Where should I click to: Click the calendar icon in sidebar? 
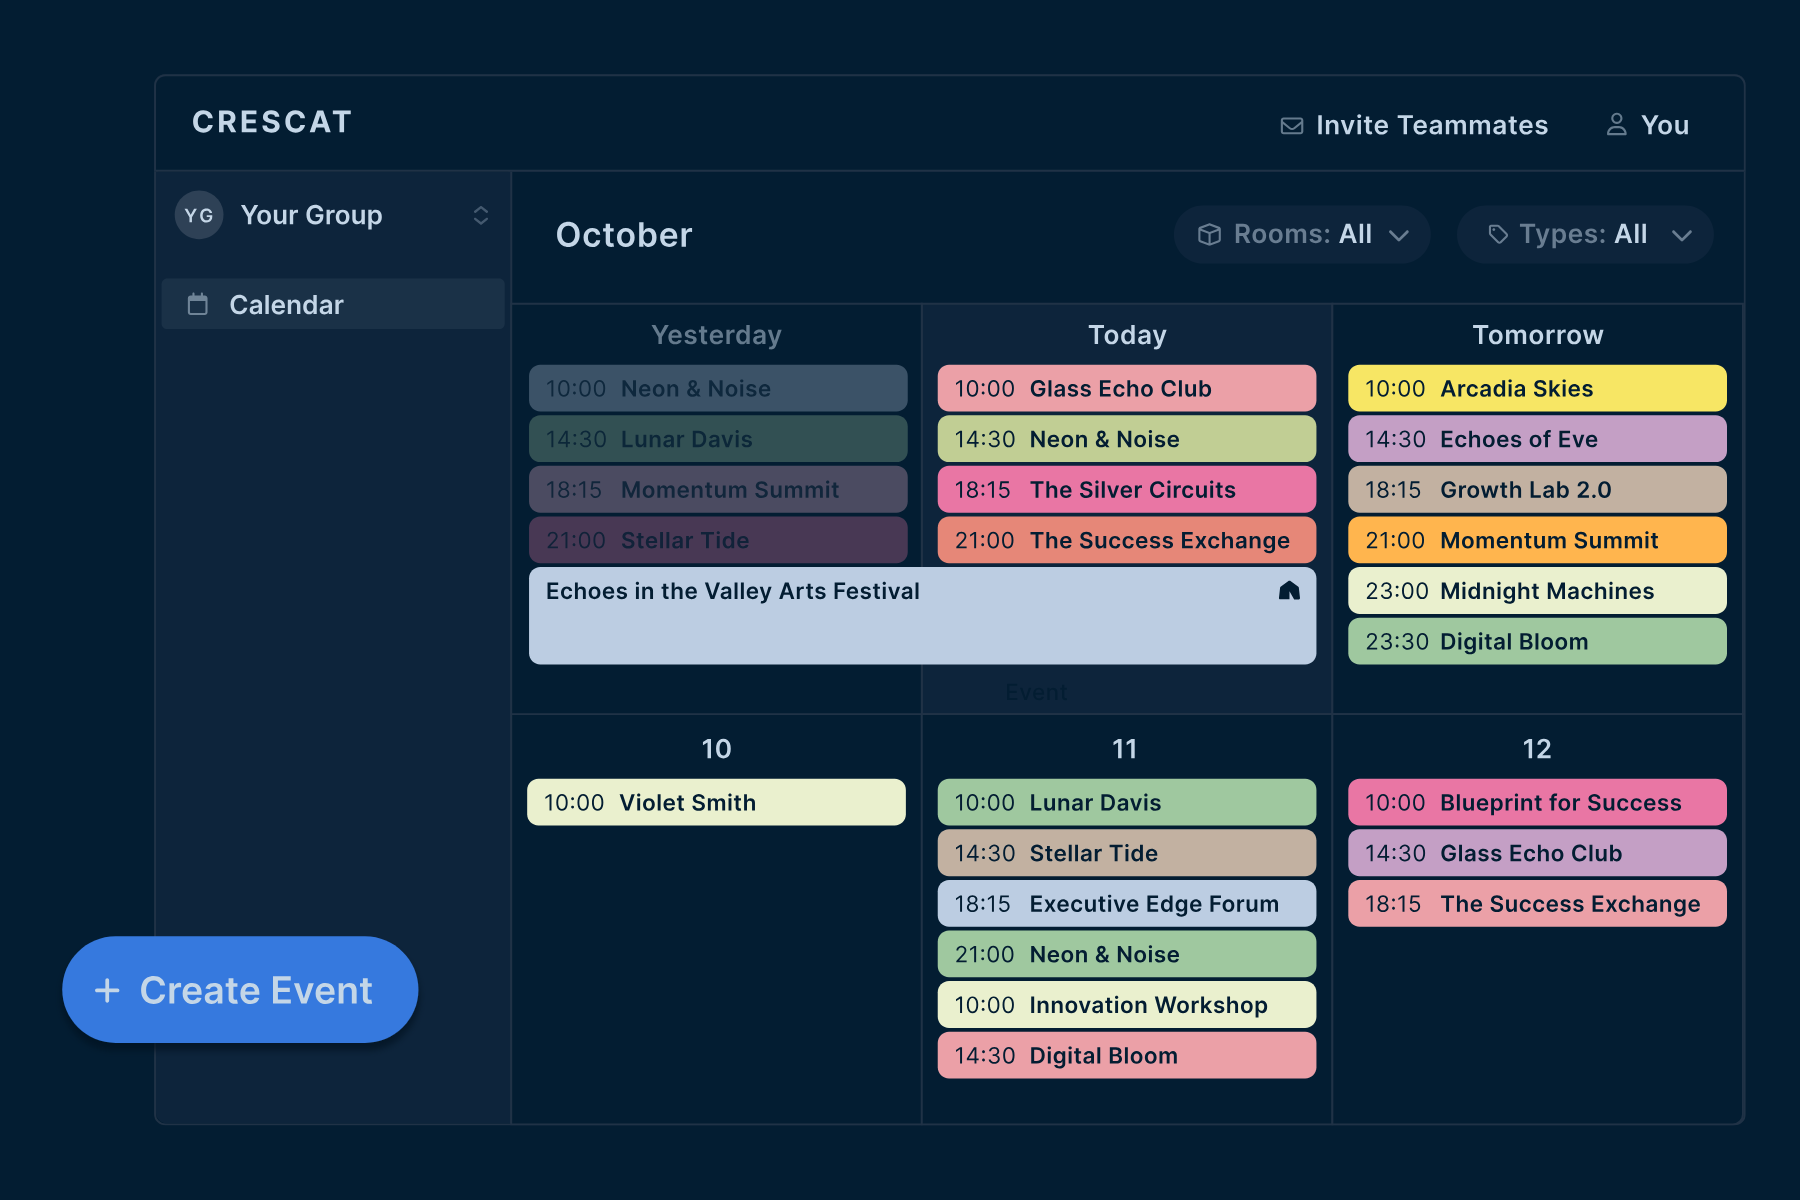pyautogui.click(x=198, y=304)
